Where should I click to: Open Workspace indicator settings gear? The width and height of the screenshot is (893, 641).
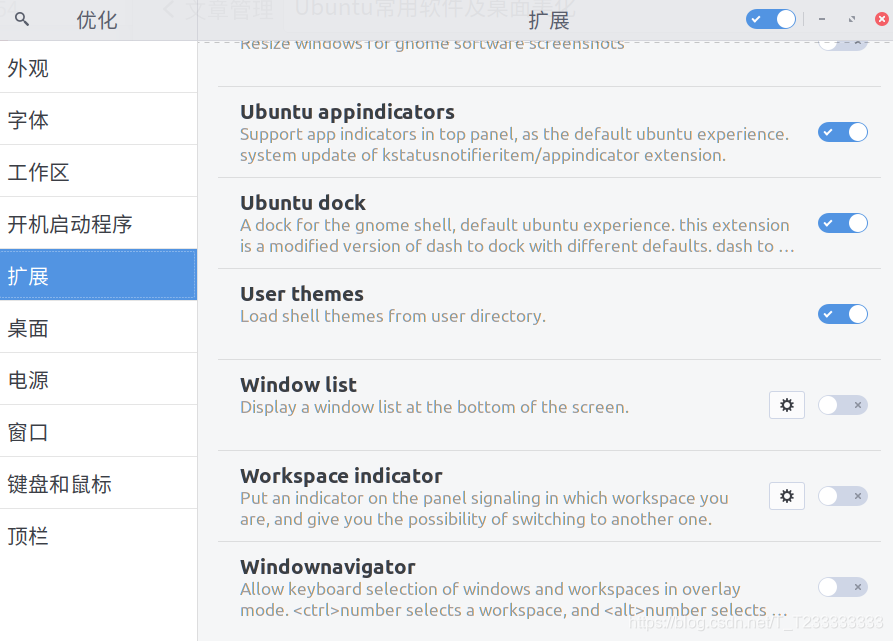coord(787,496)
